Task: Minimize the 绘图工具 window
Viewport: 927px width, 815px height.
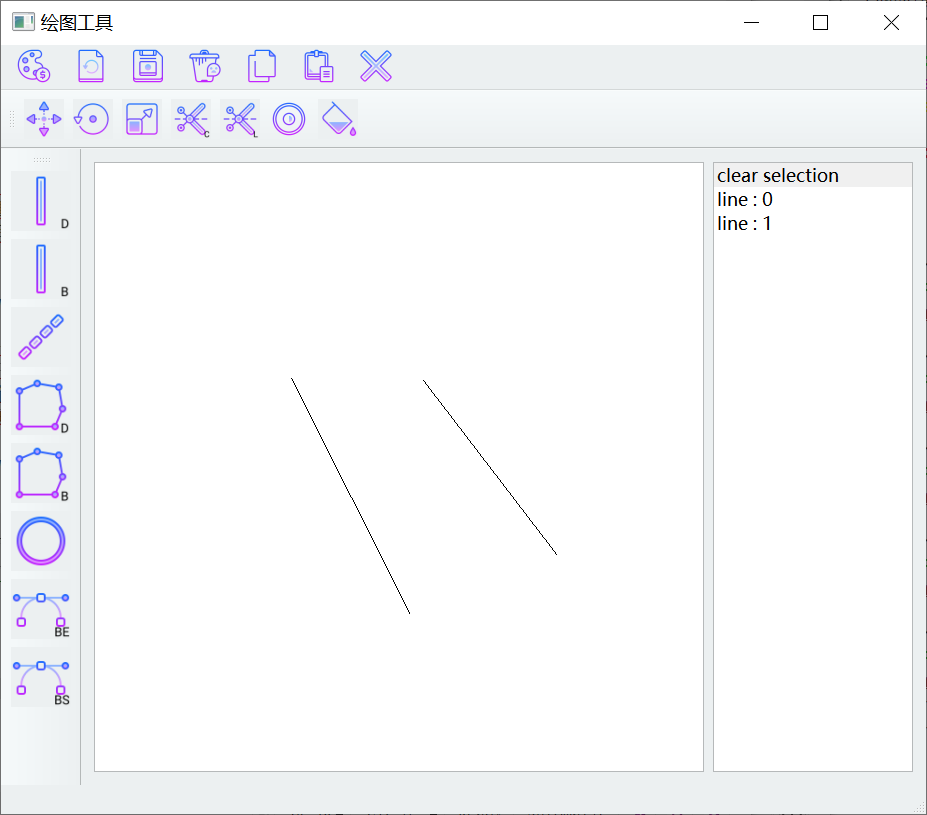Action: click(x=751, y=22)
